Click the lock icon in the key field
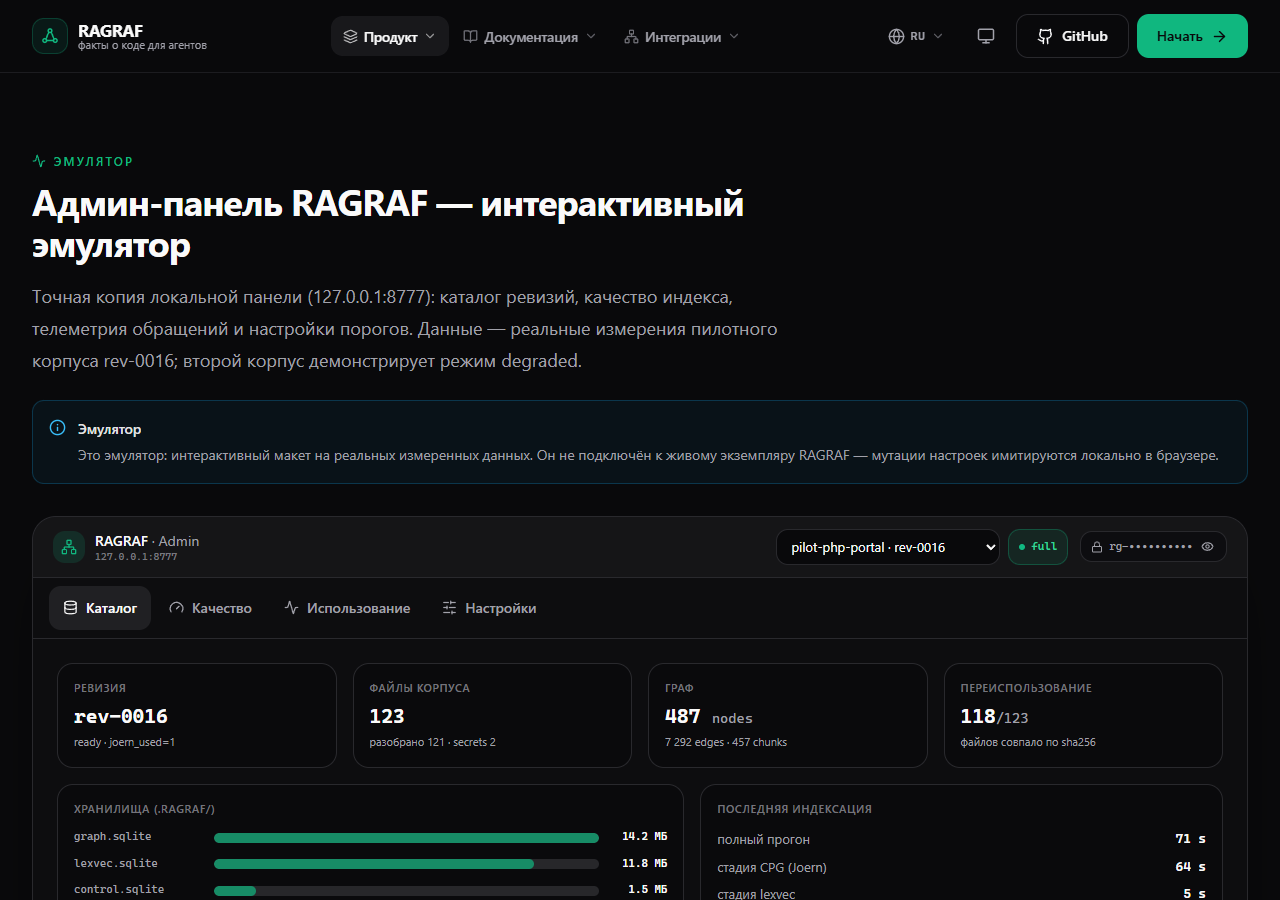1280x900 pixels. pos(1097,548)
